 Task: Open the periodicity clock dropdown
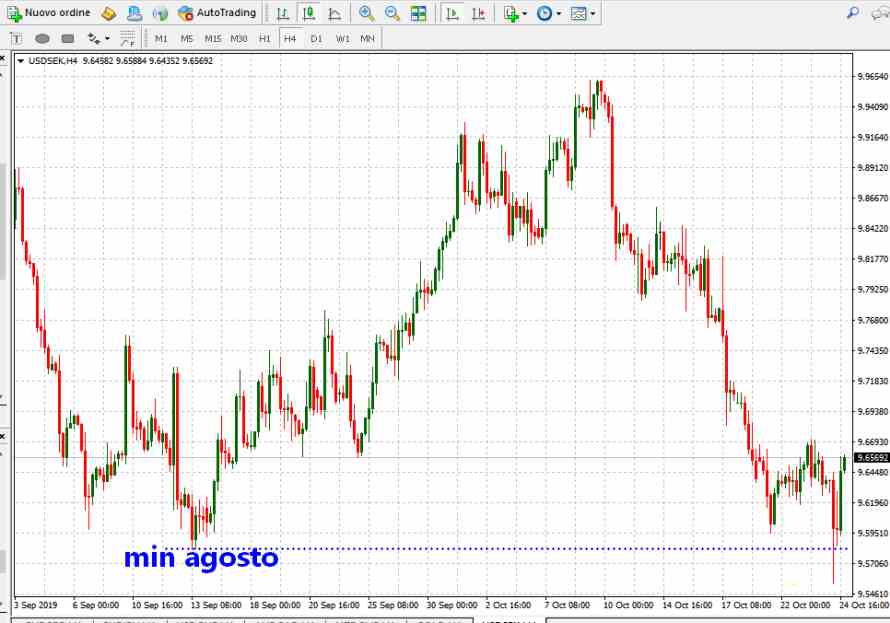547,13
